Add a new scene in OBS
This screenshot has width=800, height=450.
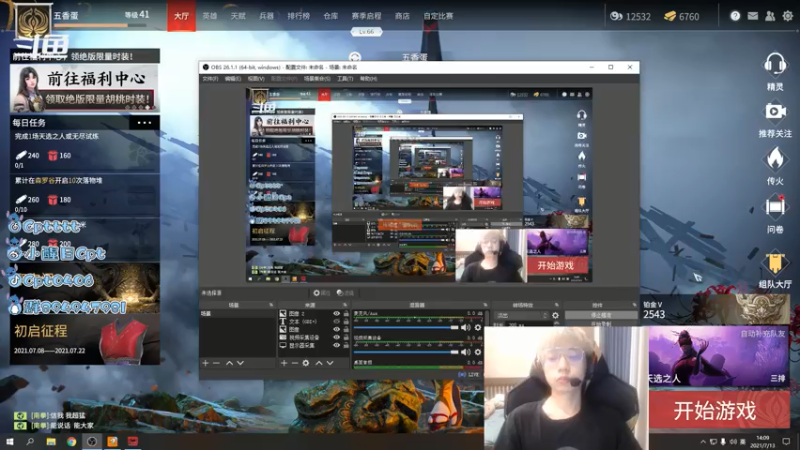click(205, 363)
